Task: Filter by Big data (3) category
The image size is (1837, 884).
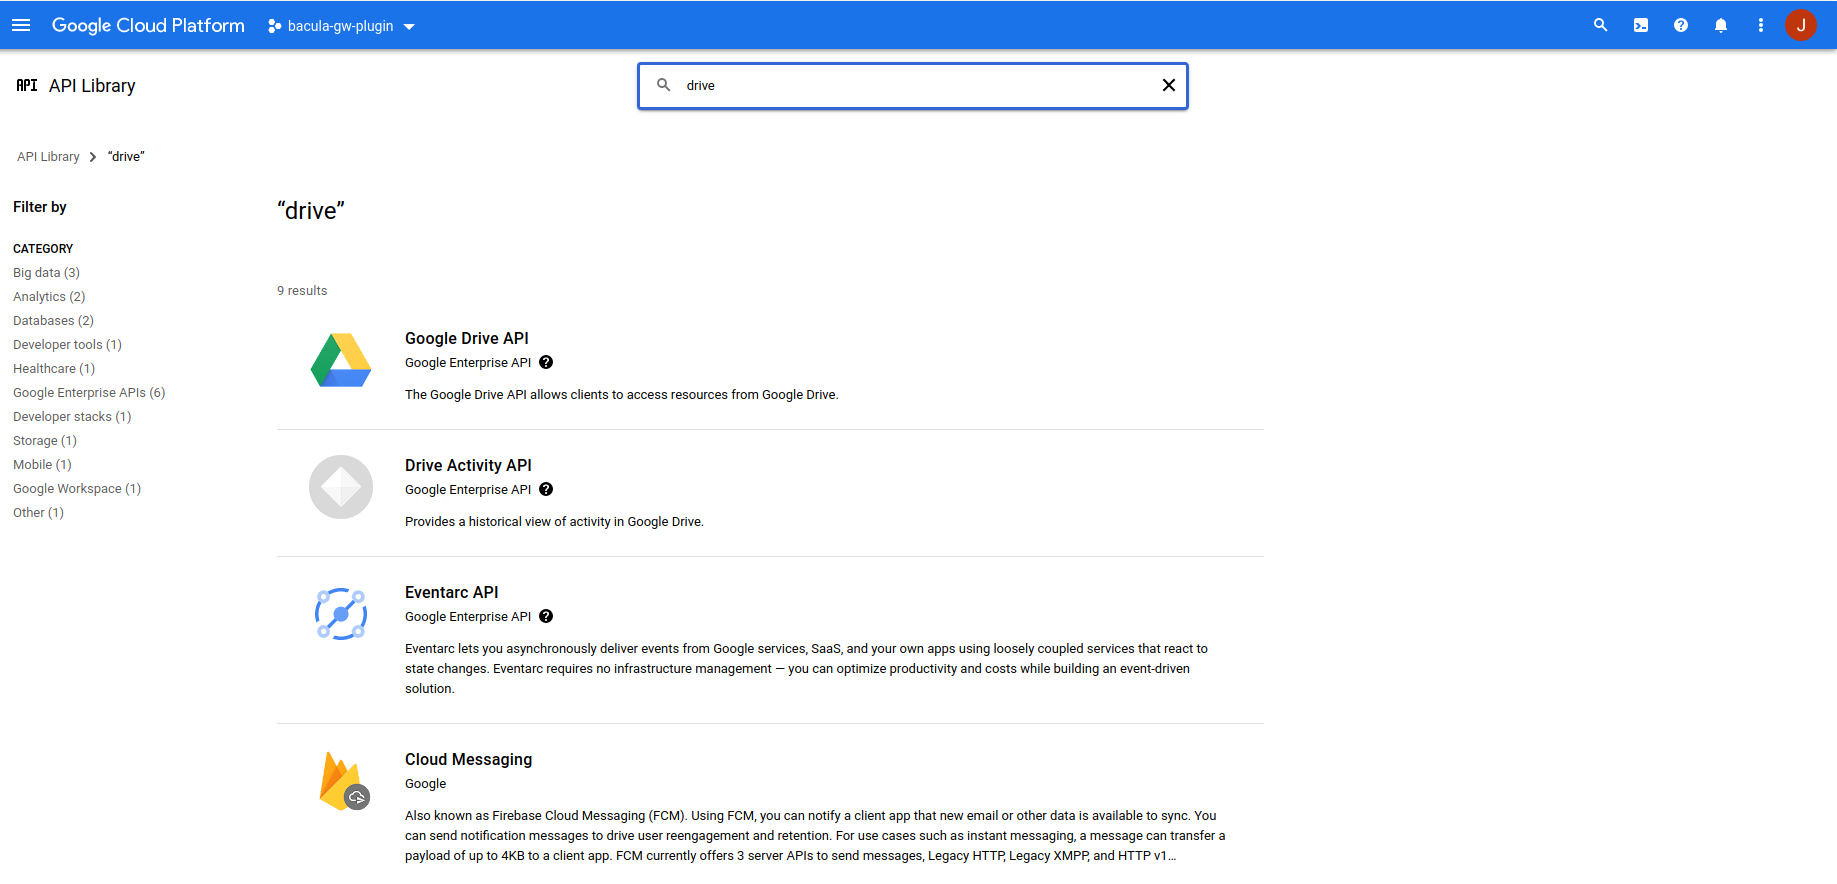Action: point(46,273)
